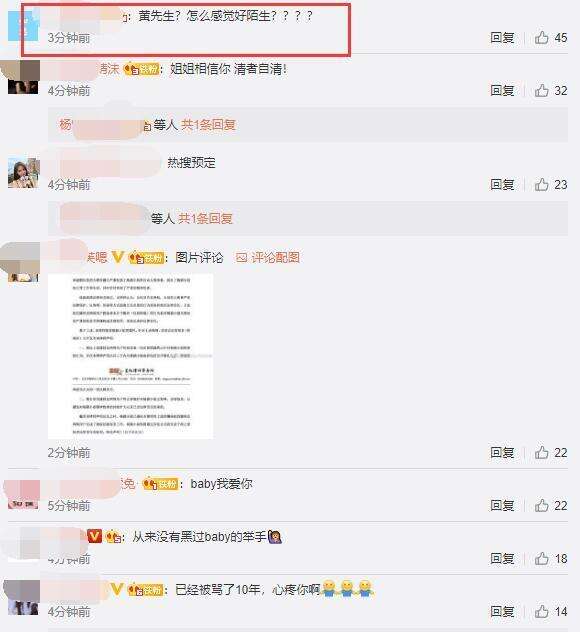Reply to the '已经被骂了10年' comment
The width and height of the screenshot is (580, 632).
click(x=502, y=611)
